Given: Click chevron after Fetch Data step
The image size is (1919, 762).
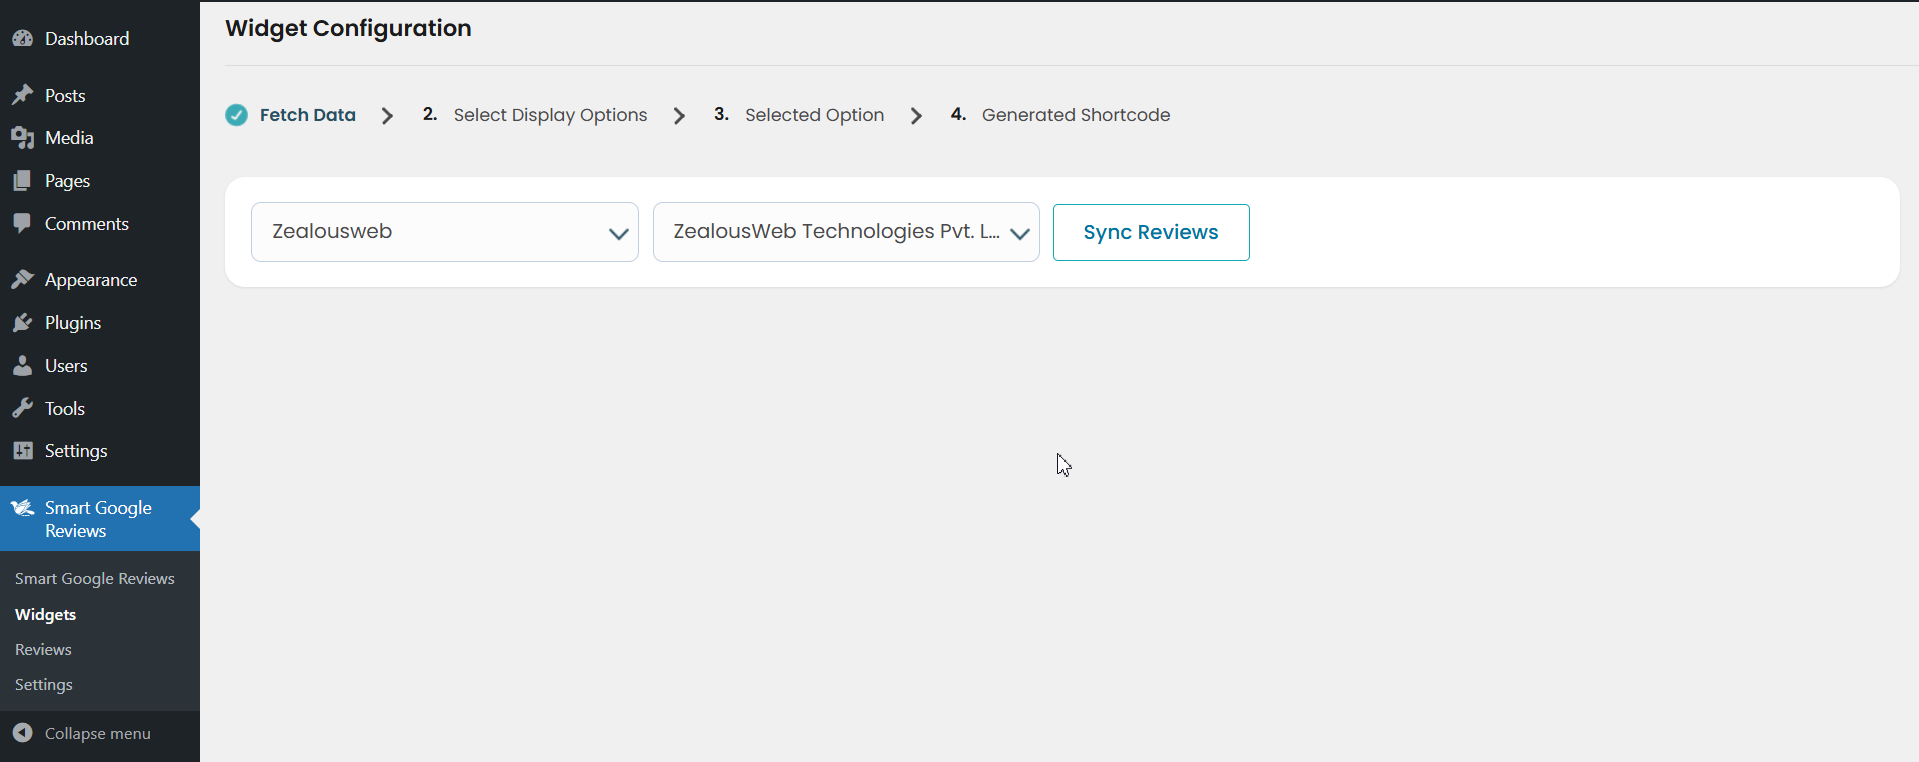Looking at the screenshot, I should coord(388,116).
